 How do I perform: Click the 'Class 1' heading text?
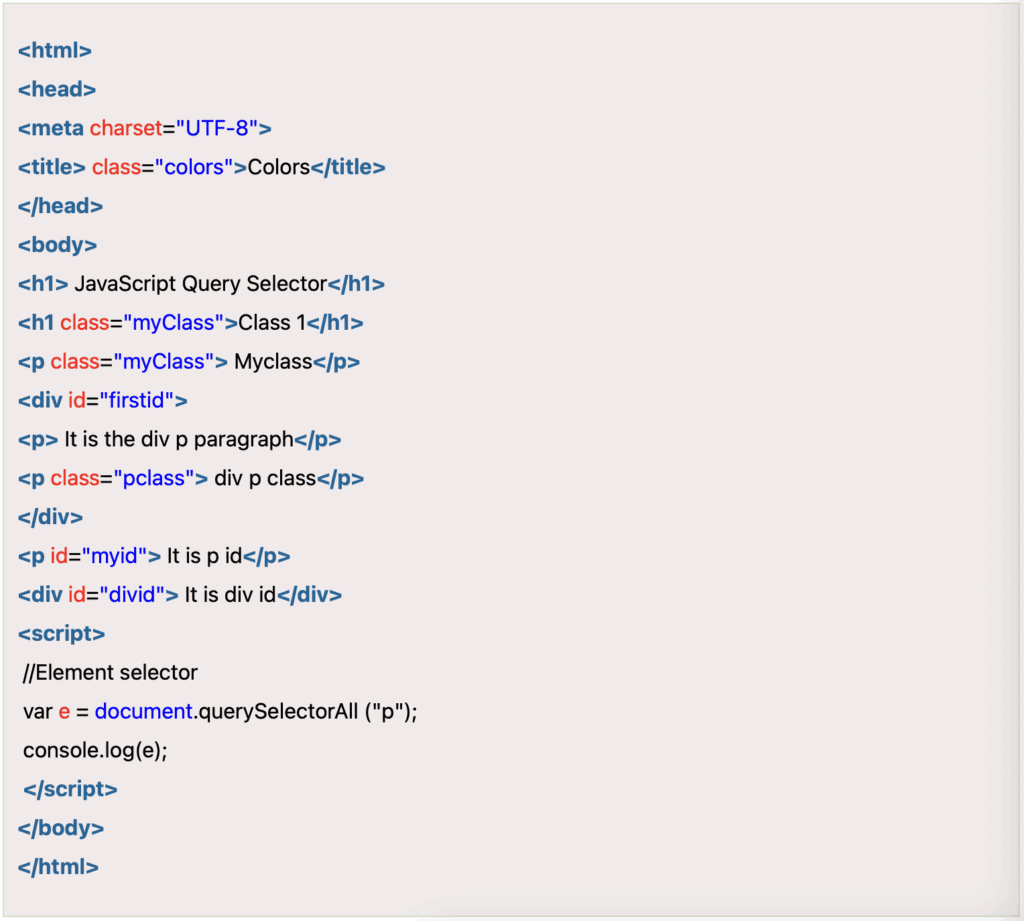pos(272,323)
